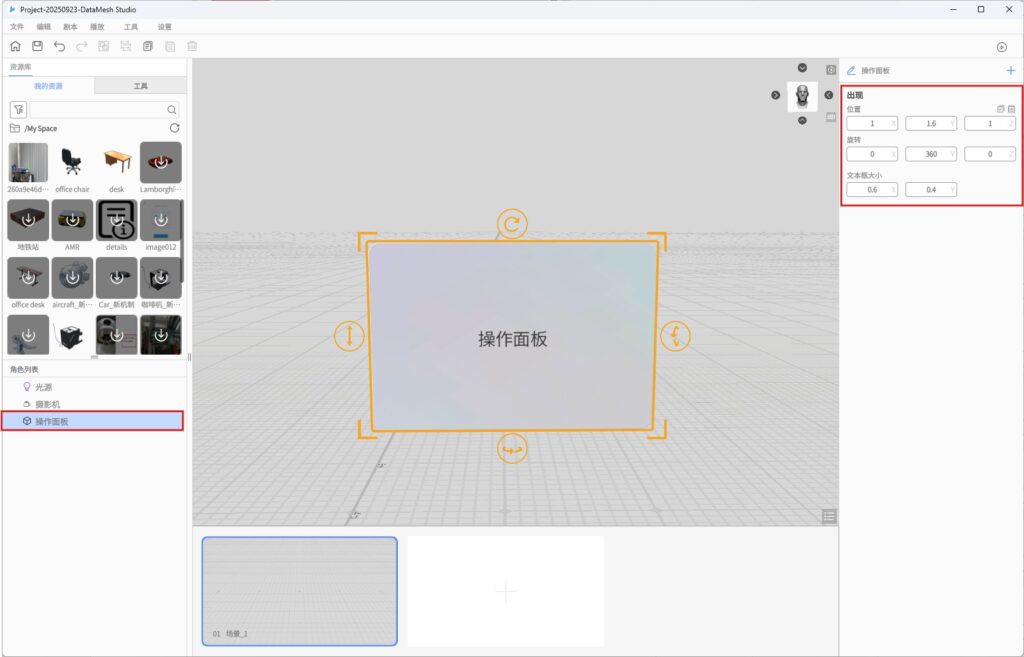Select 摄影机 in the role list

pyautogui.click(x=48, y=404)
